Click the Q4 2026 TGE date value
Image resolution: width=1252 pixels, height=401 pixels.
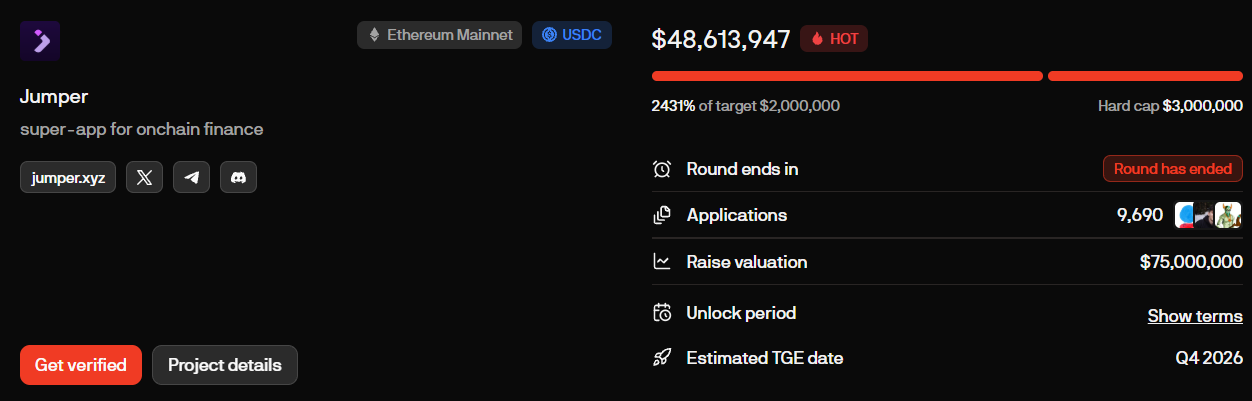click(1209, 358)
